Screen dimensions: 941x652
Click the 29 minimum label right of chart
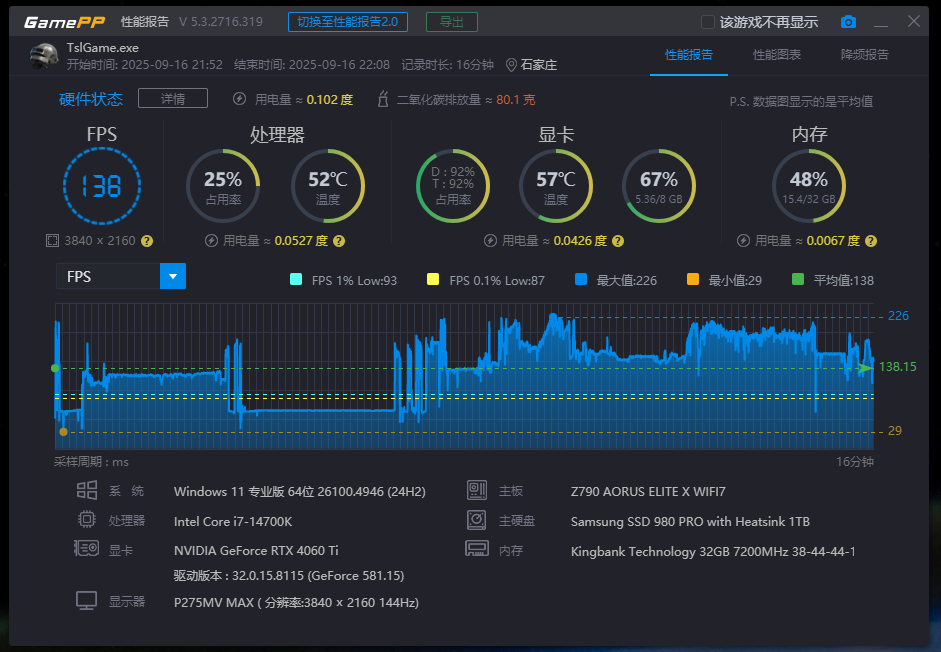click(895, 430)
